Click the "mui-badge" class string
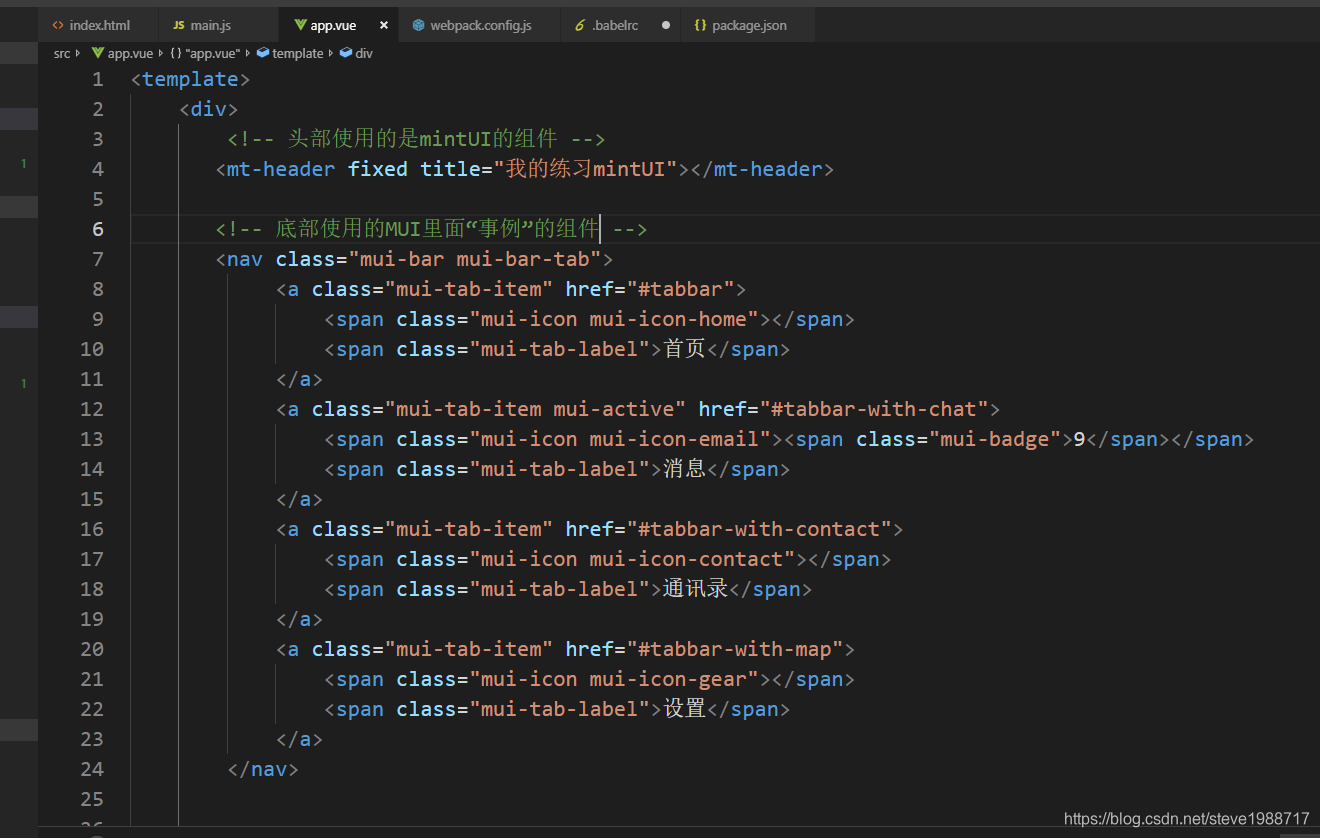1320x838 pixels. tap(996, 439)
